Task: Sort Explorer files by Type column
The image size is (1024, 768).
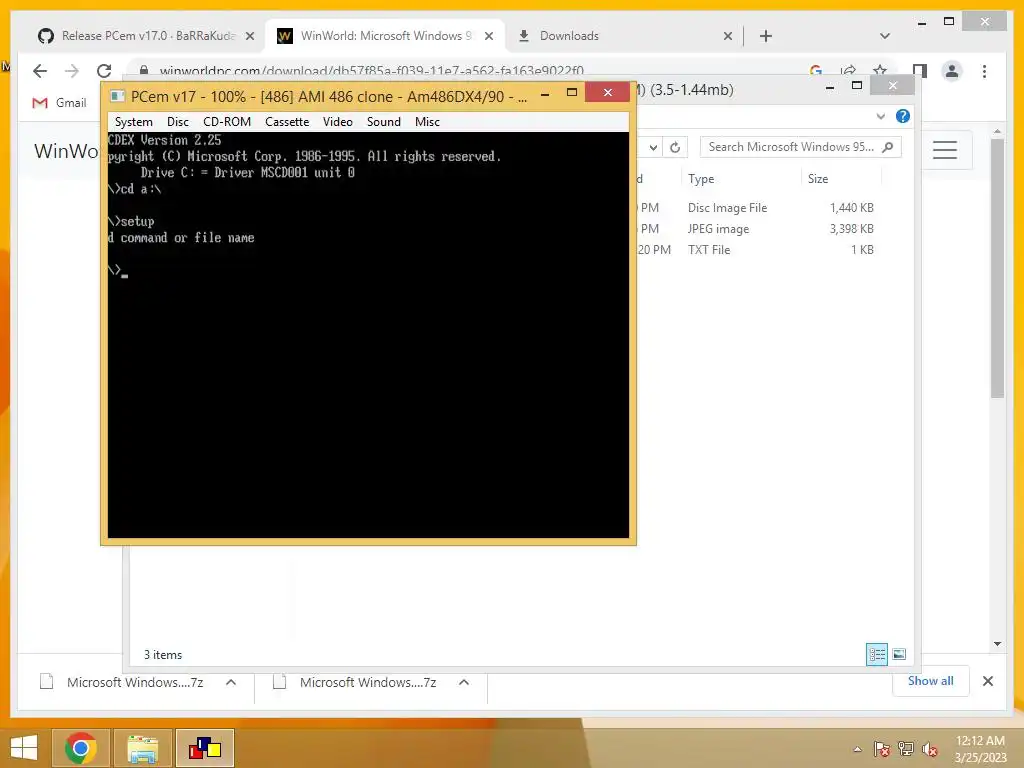Action: click(701, 179)
